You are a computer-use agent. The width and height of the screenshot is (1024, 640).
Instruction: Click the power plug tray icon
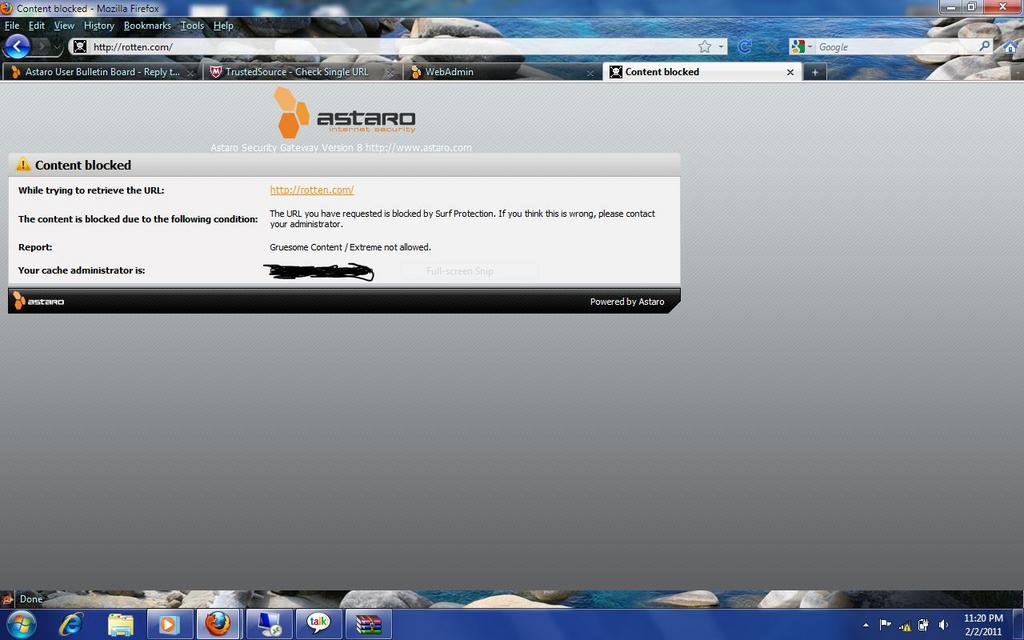pos(923,625)
